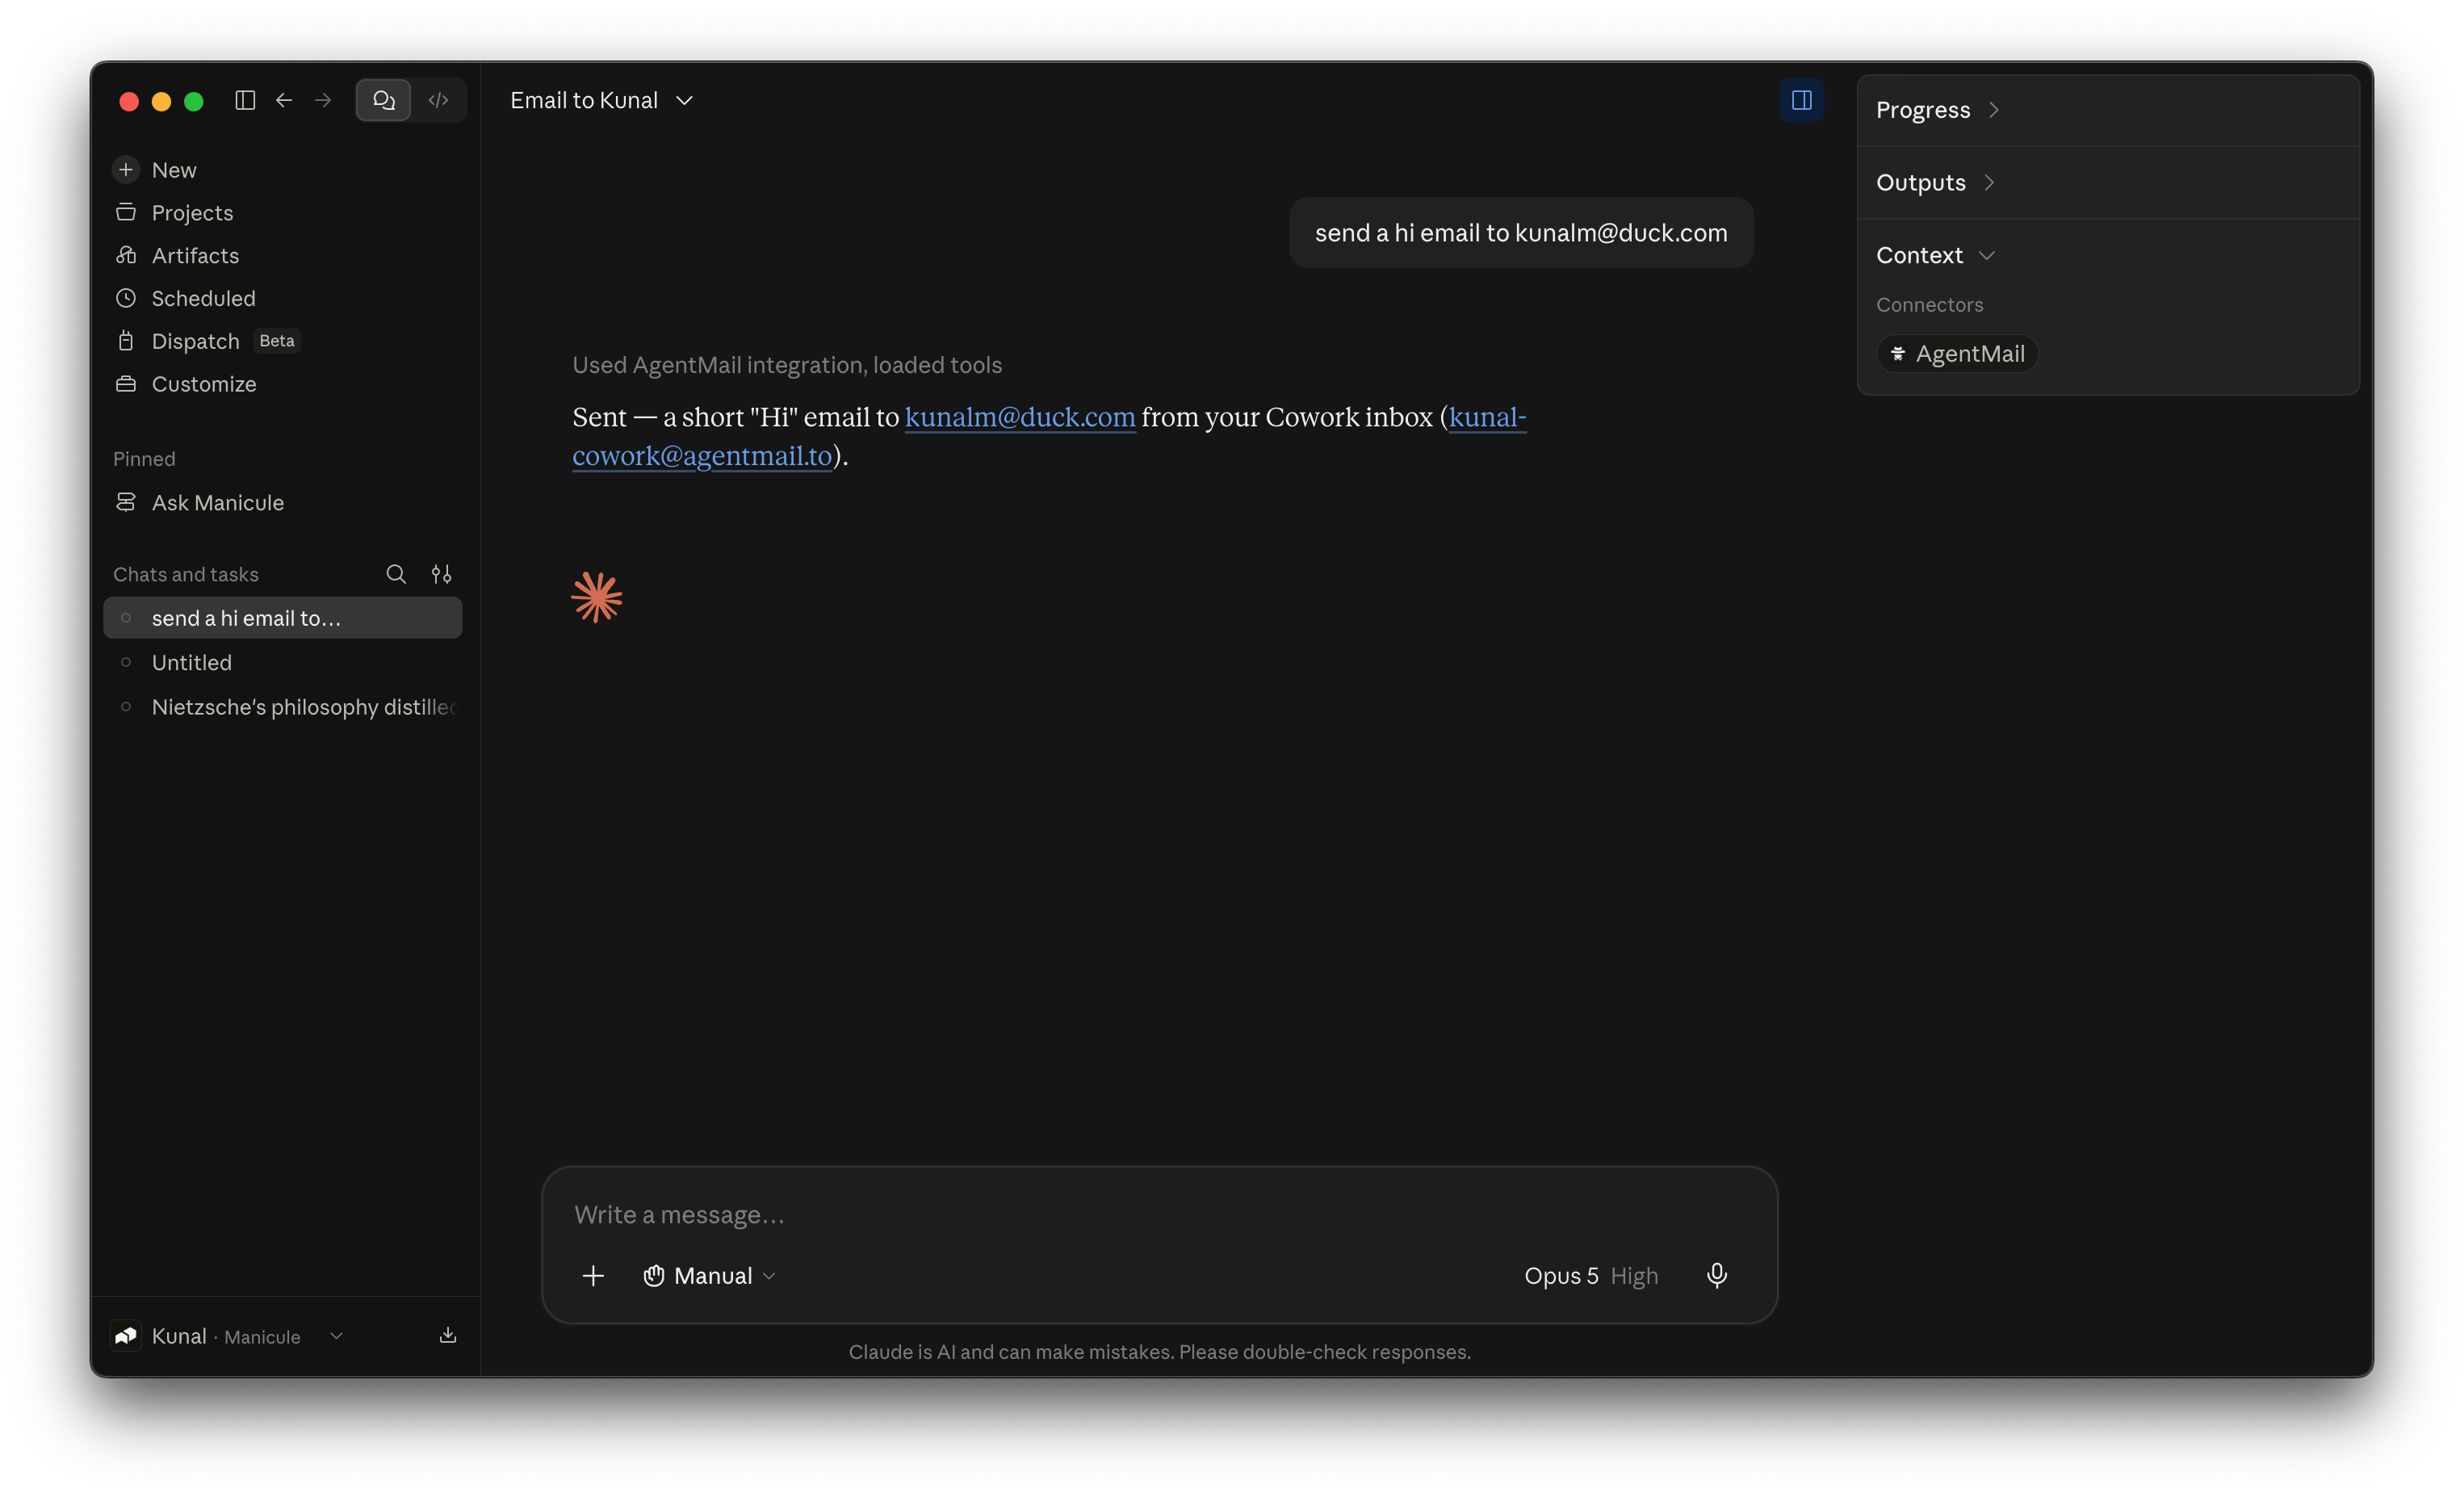Click the green fullscreen window button
The height and width of the screenshot is (1497, 2464).
click(x=194, y=101)
